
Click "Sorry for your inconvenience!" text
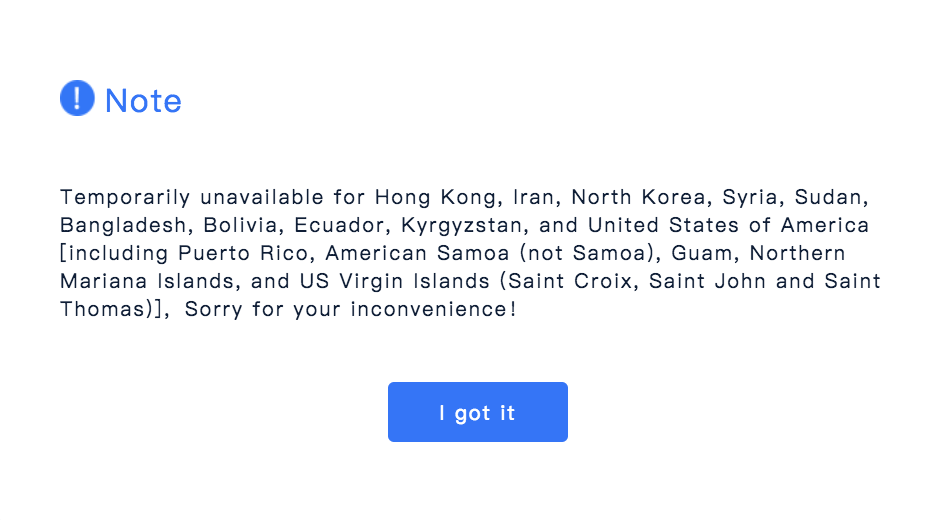[x=351, y=309]
